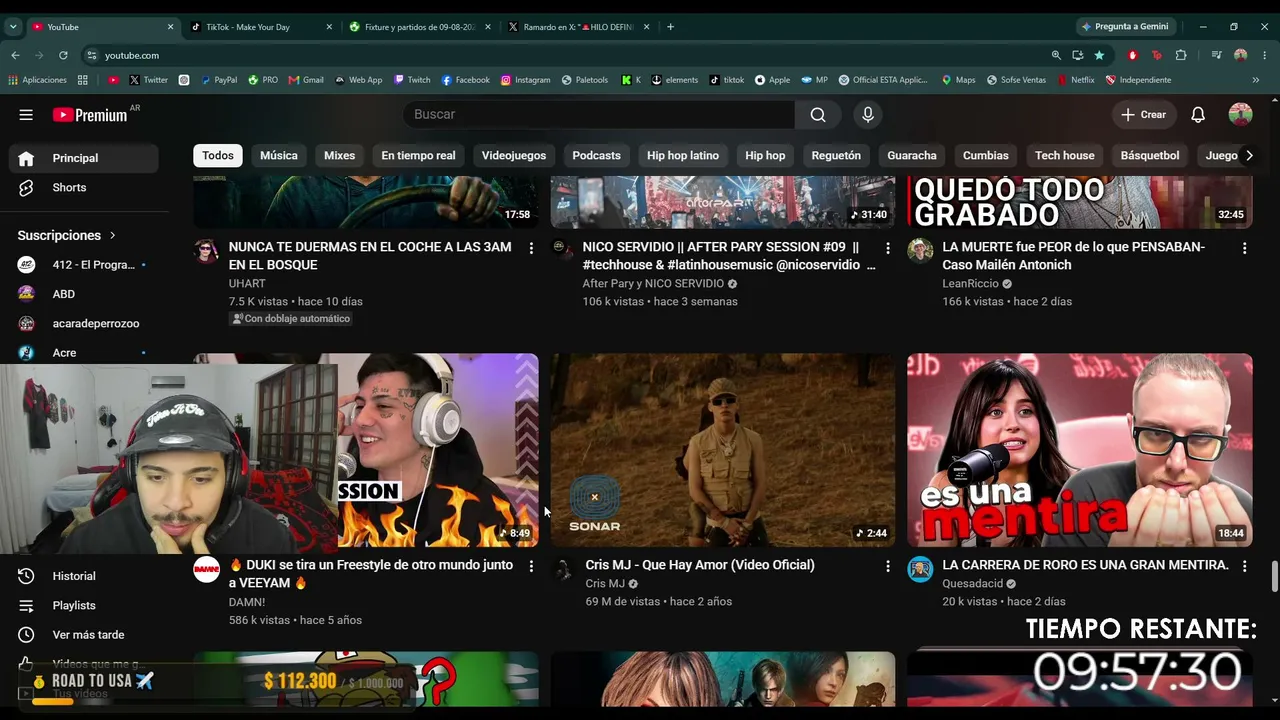Show more filter chips with right arrow
The width and height of the screenshot is (1280, 720).
[x=1248, y=156]
